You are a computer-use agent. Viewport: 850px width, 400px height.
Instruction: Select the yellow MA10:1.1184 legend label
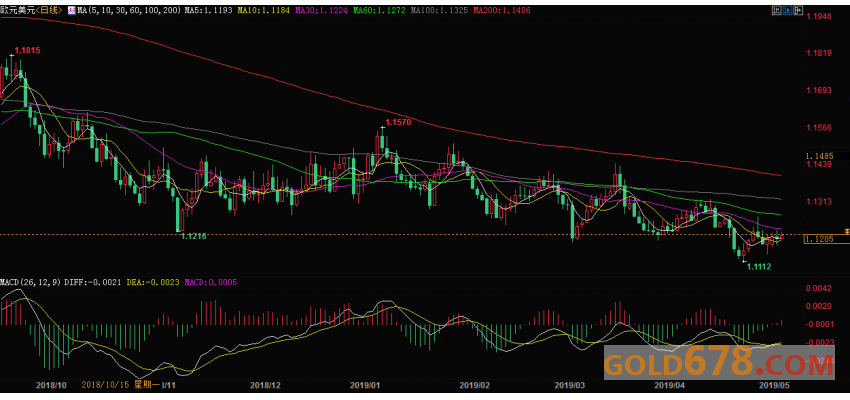tap(265, 10)
